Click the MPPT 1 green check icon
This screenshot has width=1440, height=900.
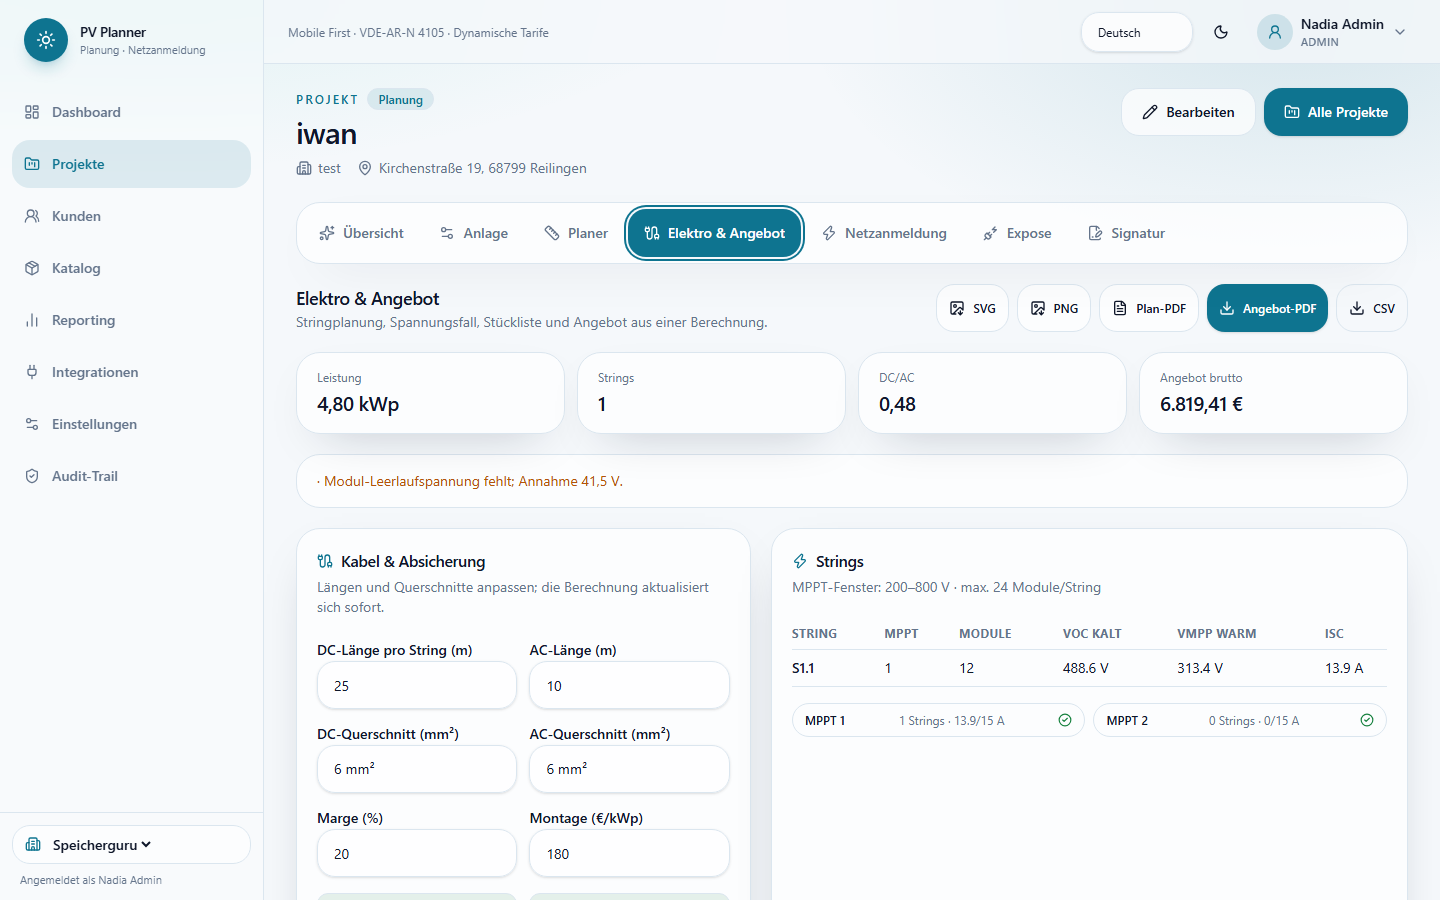(x=1065, y=720)
